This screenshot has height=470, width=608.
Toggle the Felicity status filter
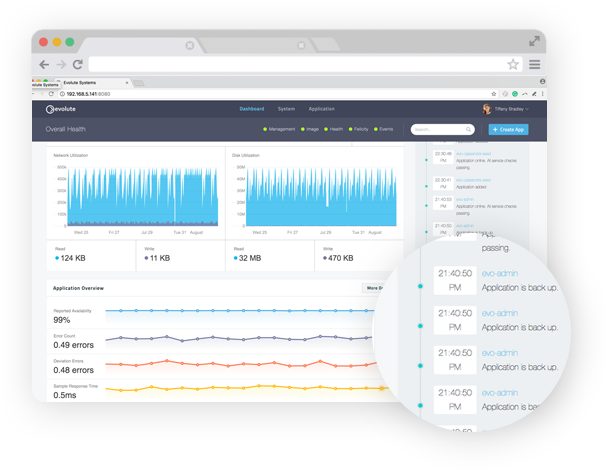tap(358, 129)
